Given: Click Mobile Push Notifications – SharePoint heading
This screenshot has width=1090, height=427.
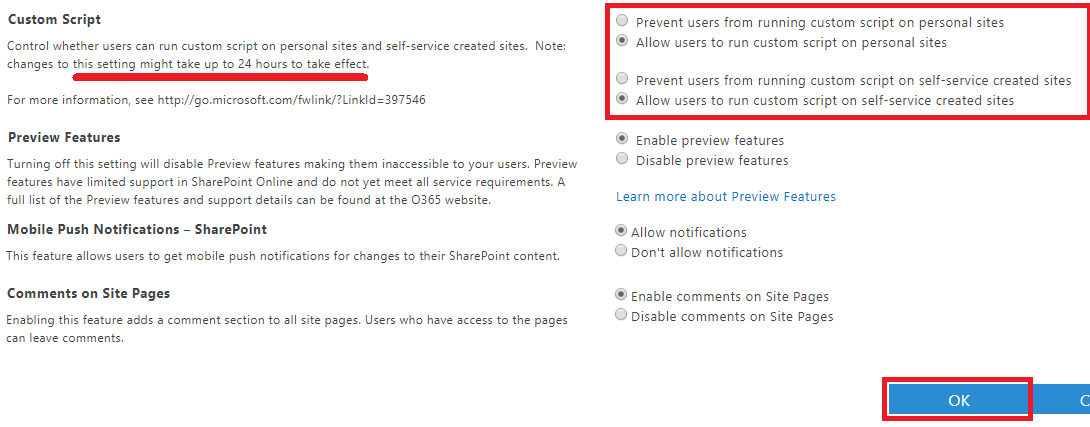Looking at the screenshot, I should 137,229.
